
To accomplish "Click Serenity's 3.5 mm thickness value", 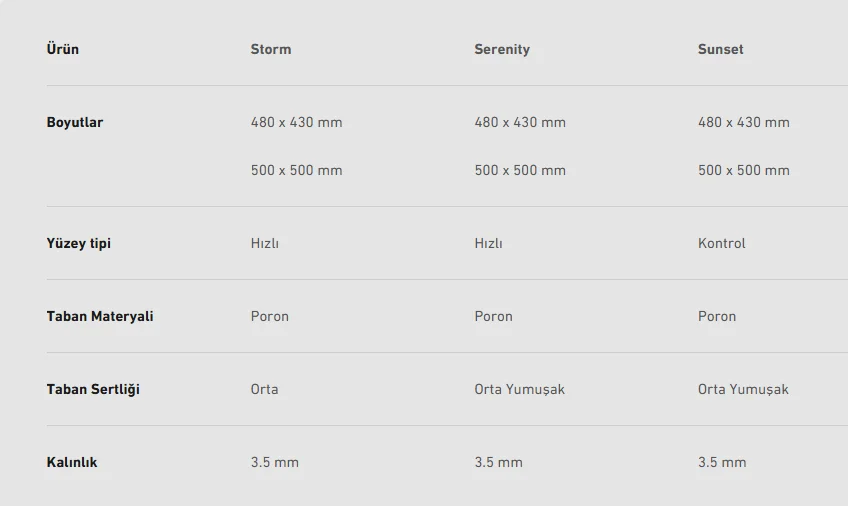I will 499,462.
